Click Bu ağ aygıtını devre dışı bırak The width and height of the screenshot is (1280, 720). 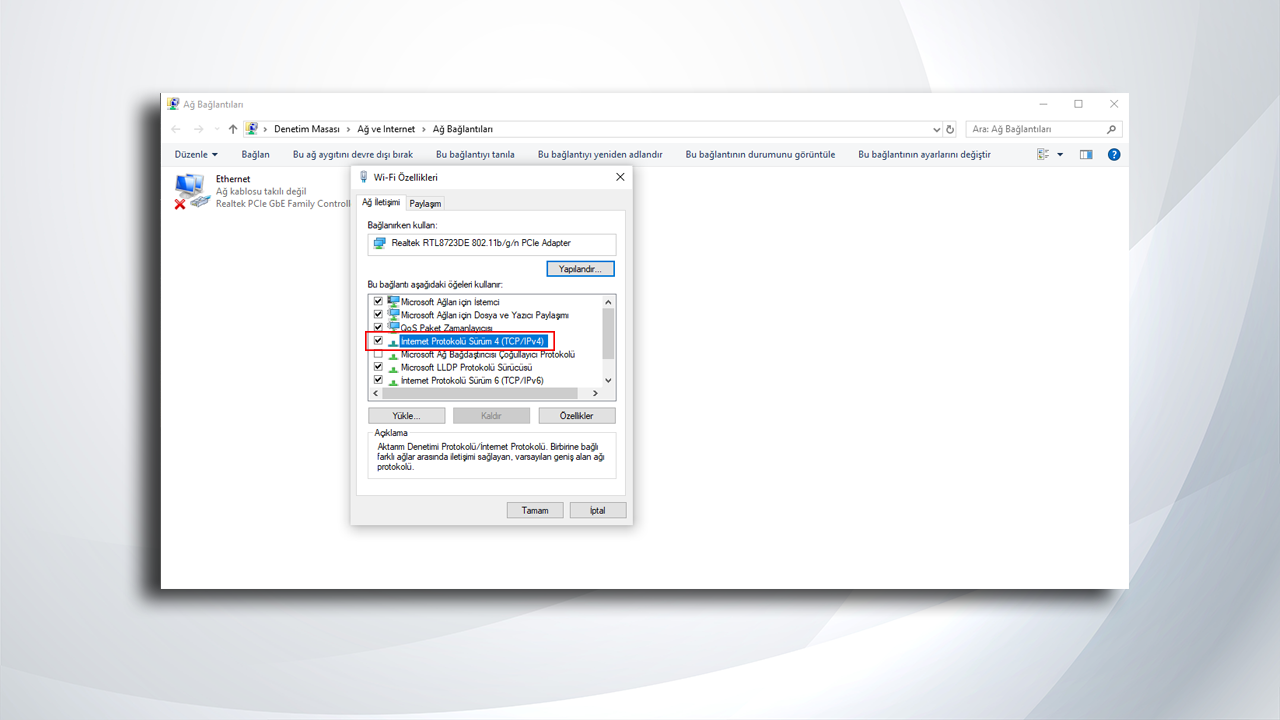click(353, 155)
